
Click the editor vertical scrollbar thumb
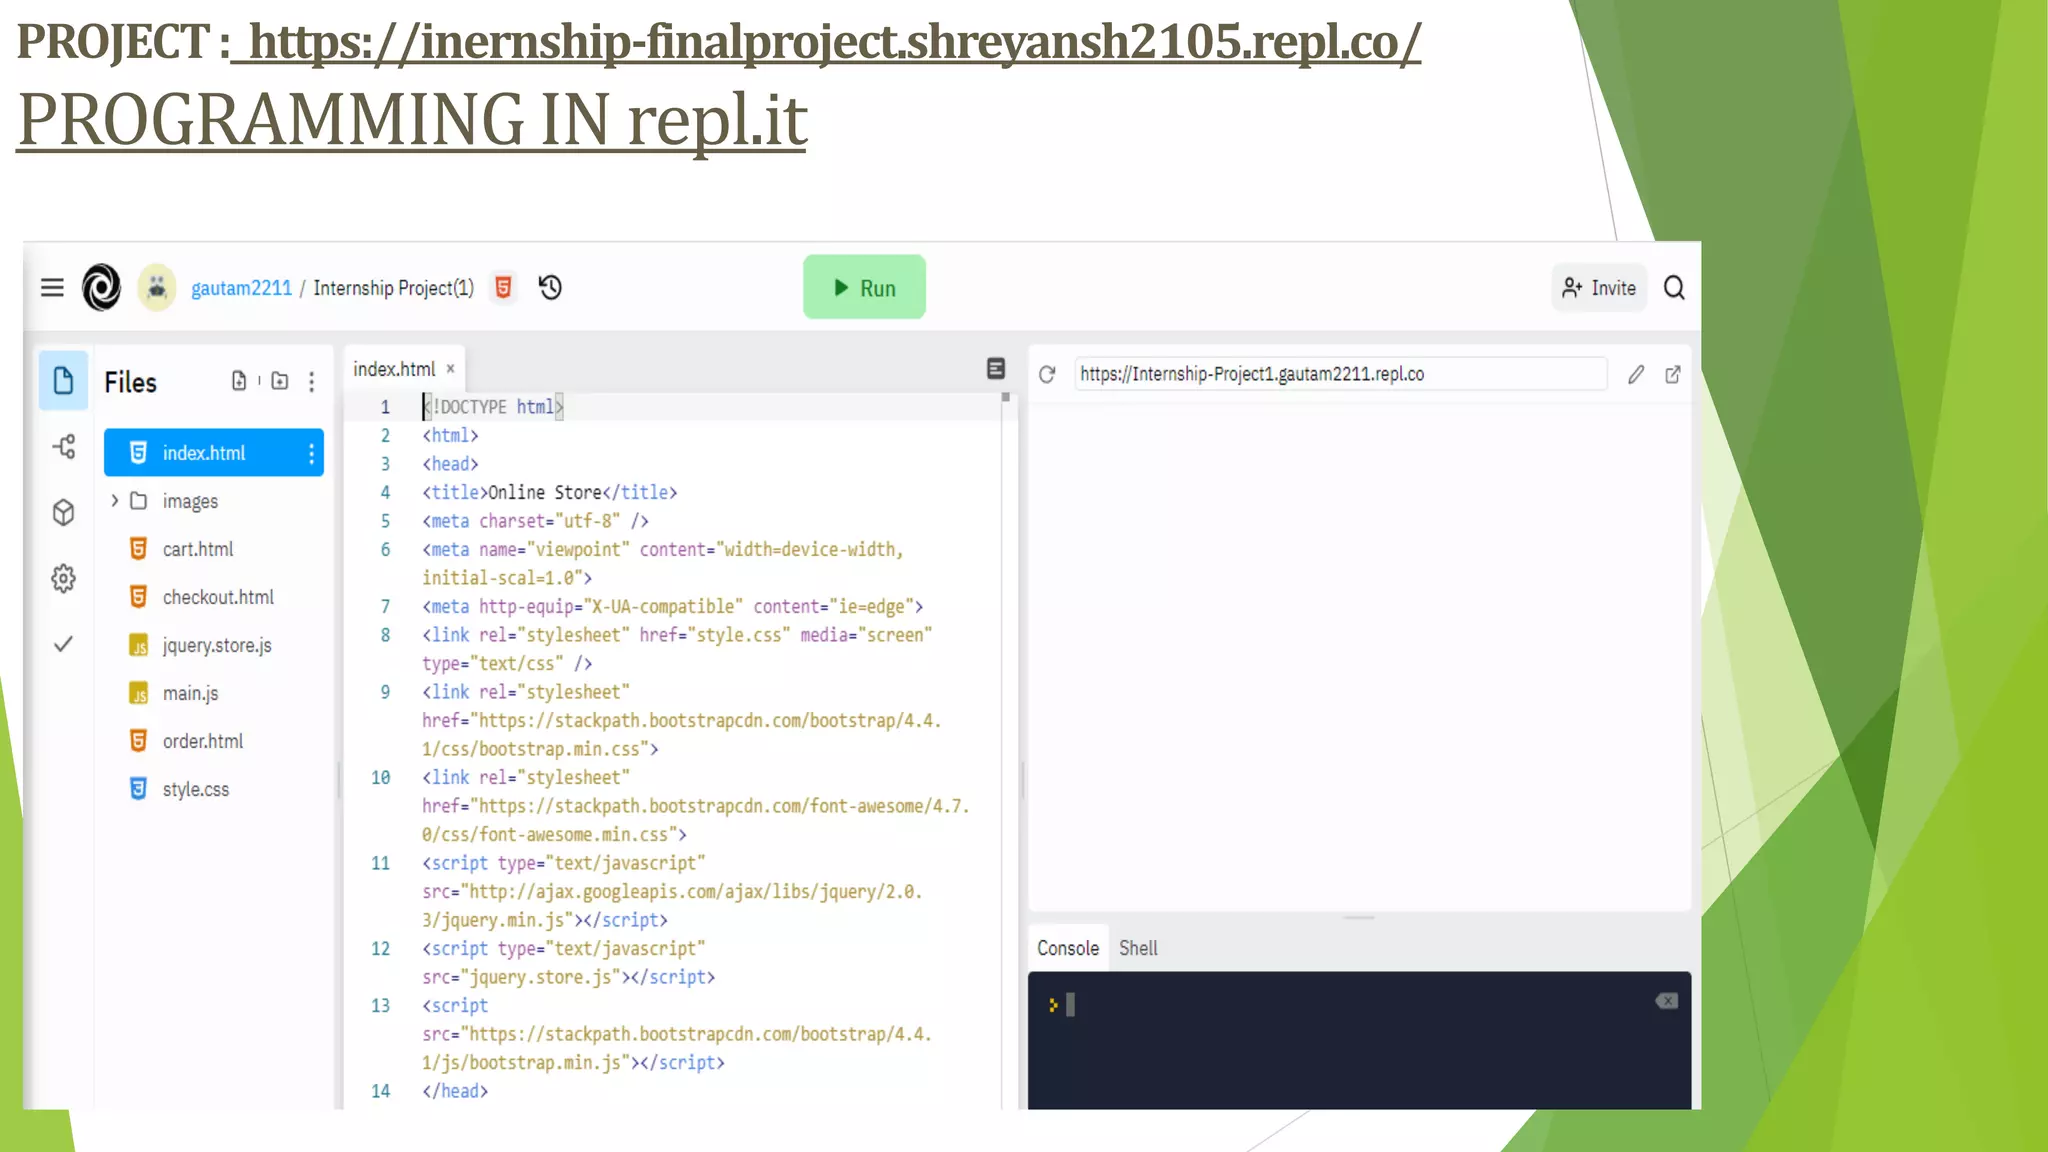1006,398
